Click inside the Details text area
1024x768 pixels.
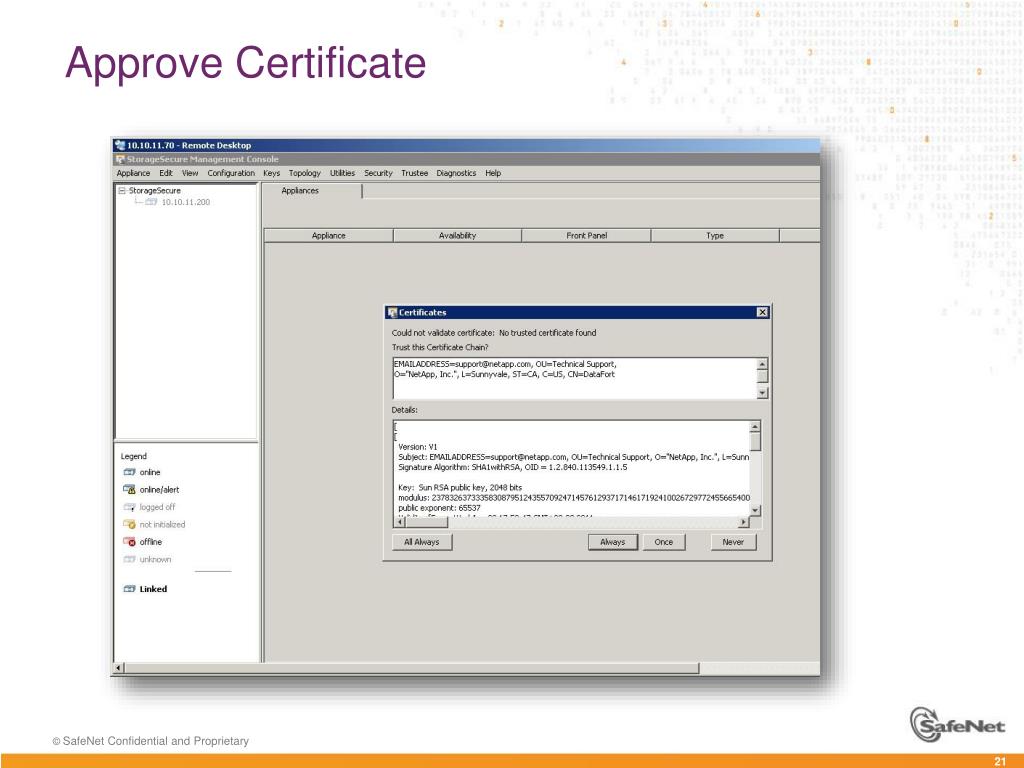[x=571, y=468]
